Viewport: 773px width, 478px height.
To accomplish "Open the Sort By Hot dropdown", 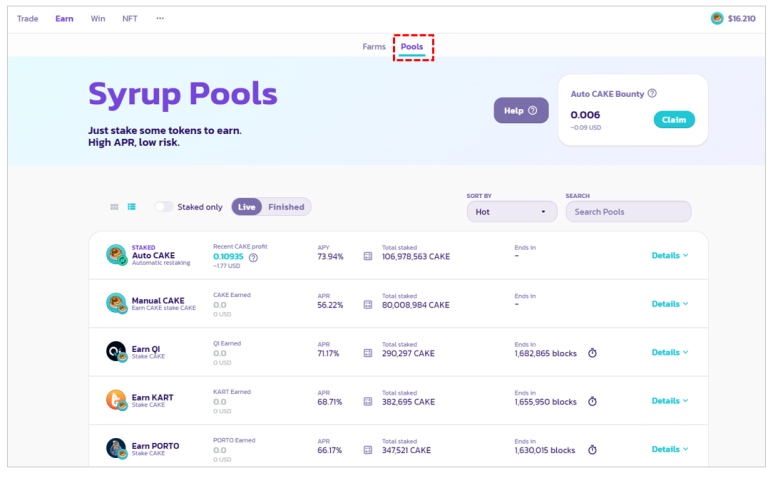I will point(512,212).
